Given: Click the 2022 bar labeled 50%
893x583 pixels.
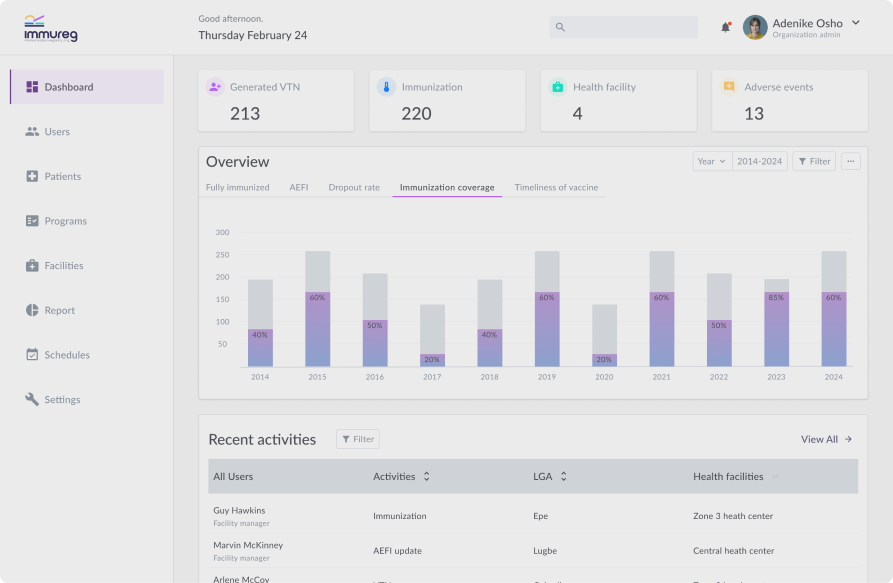Looking at the screenshot, I should 719,343.
